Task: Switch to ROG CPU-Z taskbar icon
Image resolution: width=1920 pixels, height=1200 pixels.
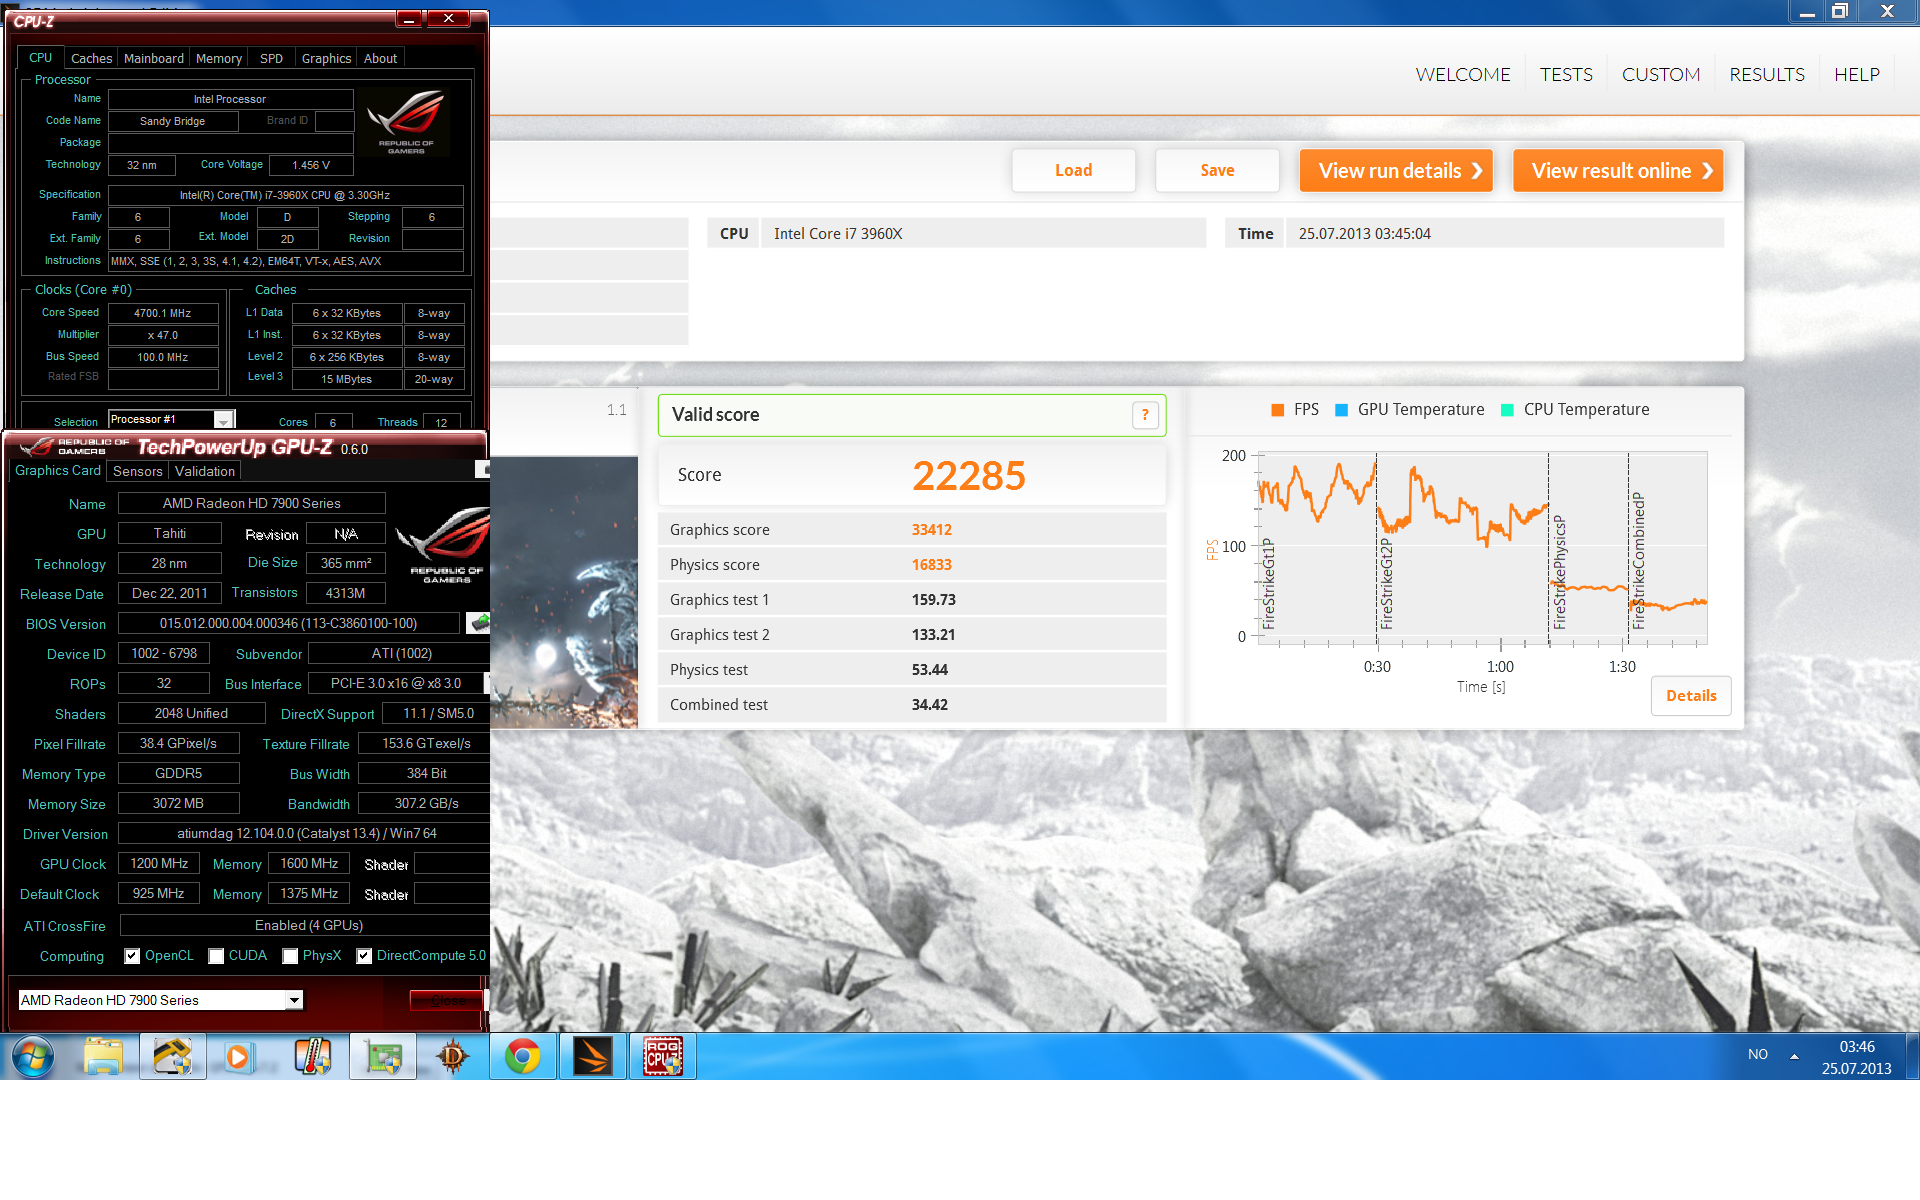Action: click(662, 1056)
